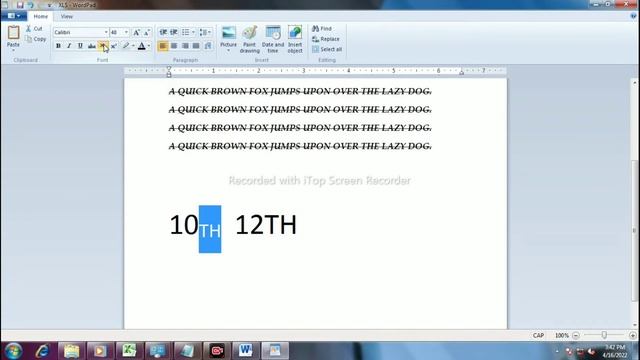This screenshot has width=640, height=360.
Task: Toggle Italic formatting
Action: click(69, 46)
